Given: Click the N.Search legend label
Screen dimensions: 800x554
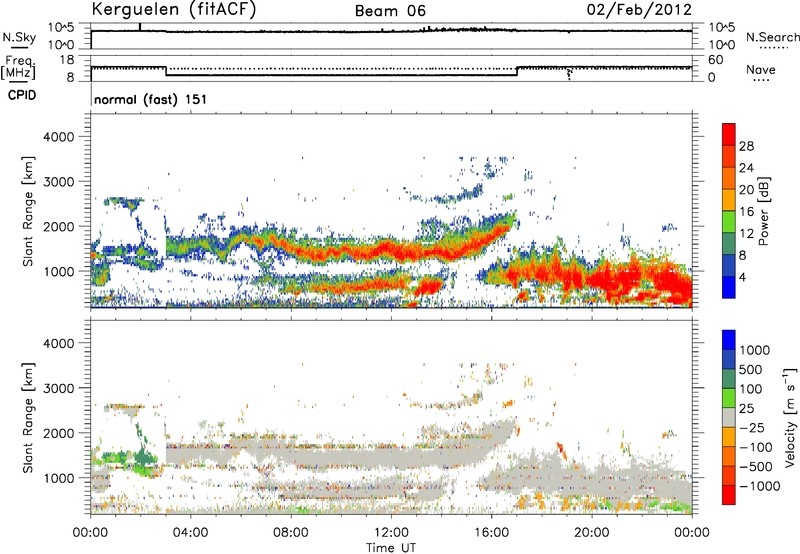Looking at the screenshot, I should coord(772,37).
